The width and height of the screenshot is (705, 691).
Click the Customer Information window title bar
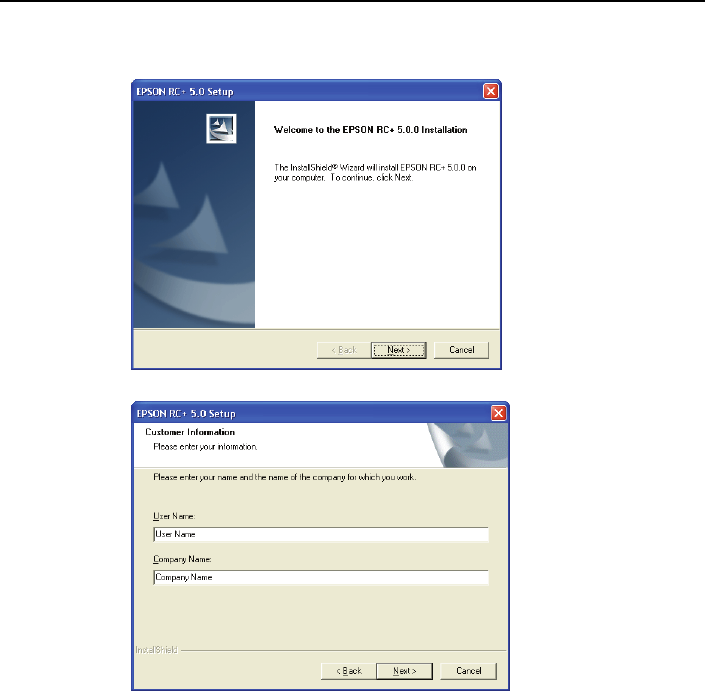pyautogui.click(x=312, y=414)
